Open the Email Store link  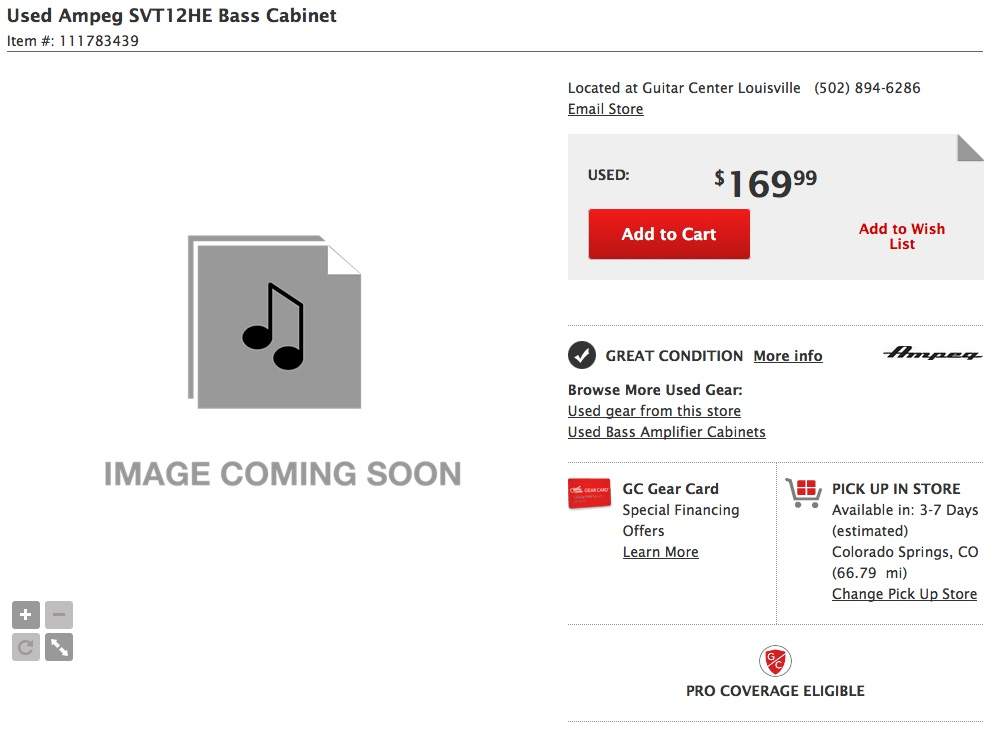tap(605, 109)
